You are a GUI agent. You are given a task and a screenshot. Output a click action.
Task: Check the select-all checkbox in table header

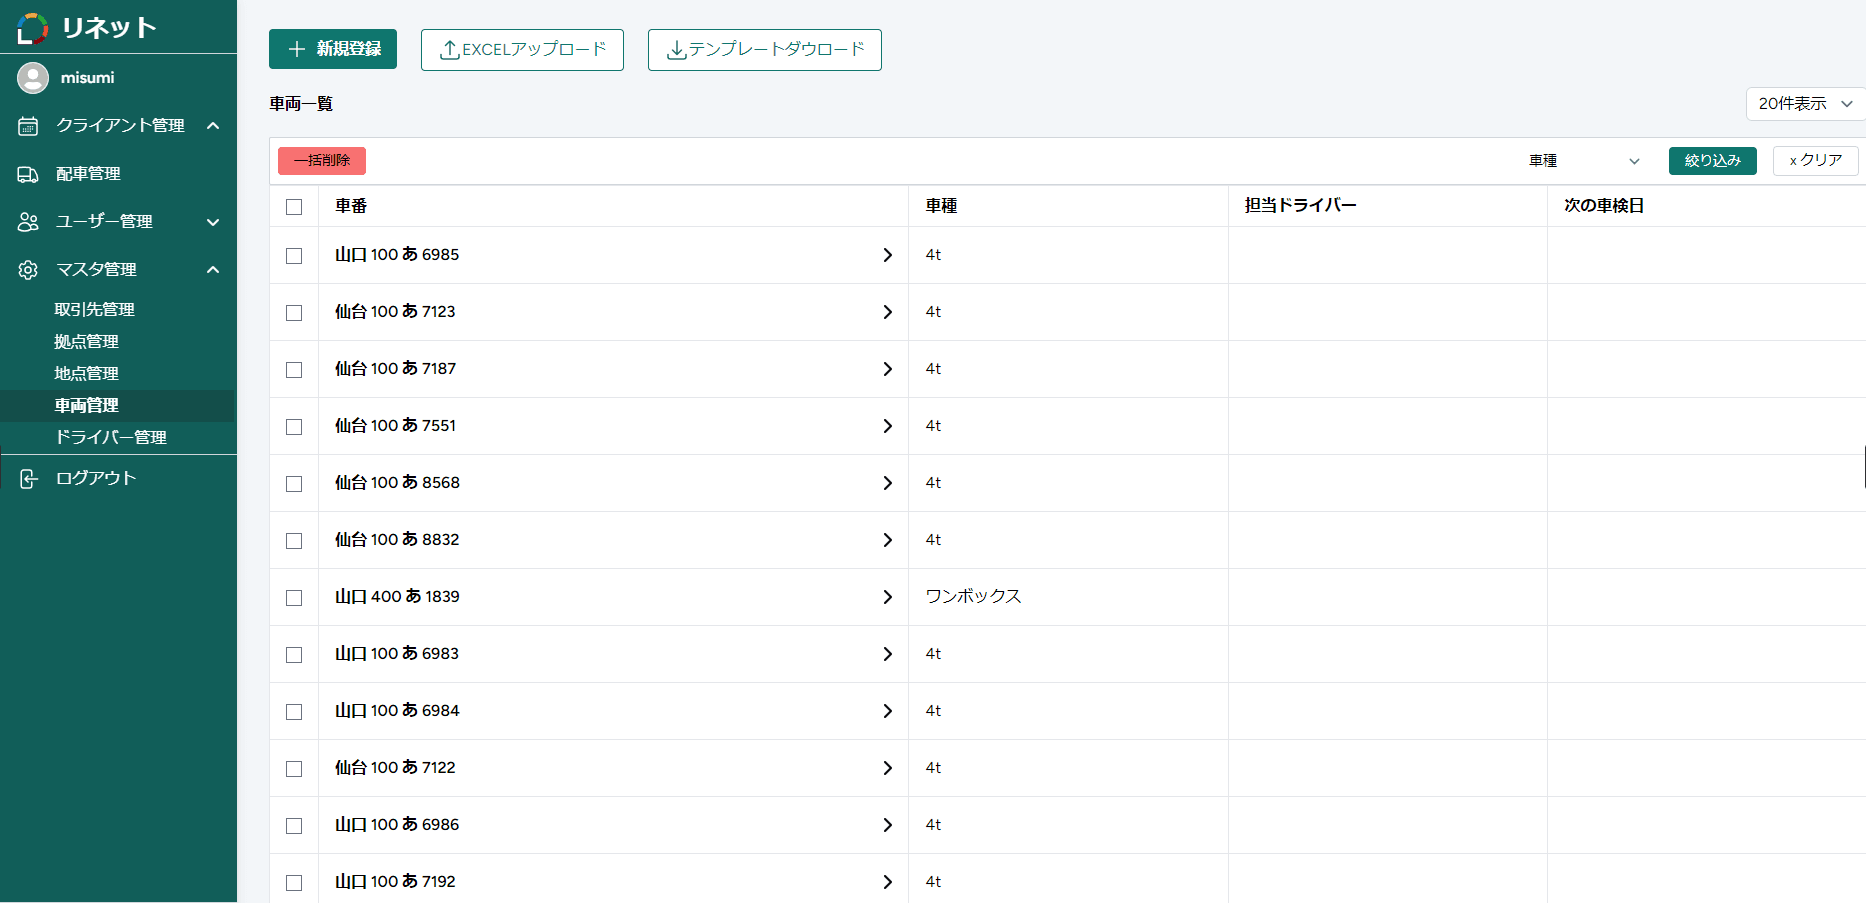[294, 207]
